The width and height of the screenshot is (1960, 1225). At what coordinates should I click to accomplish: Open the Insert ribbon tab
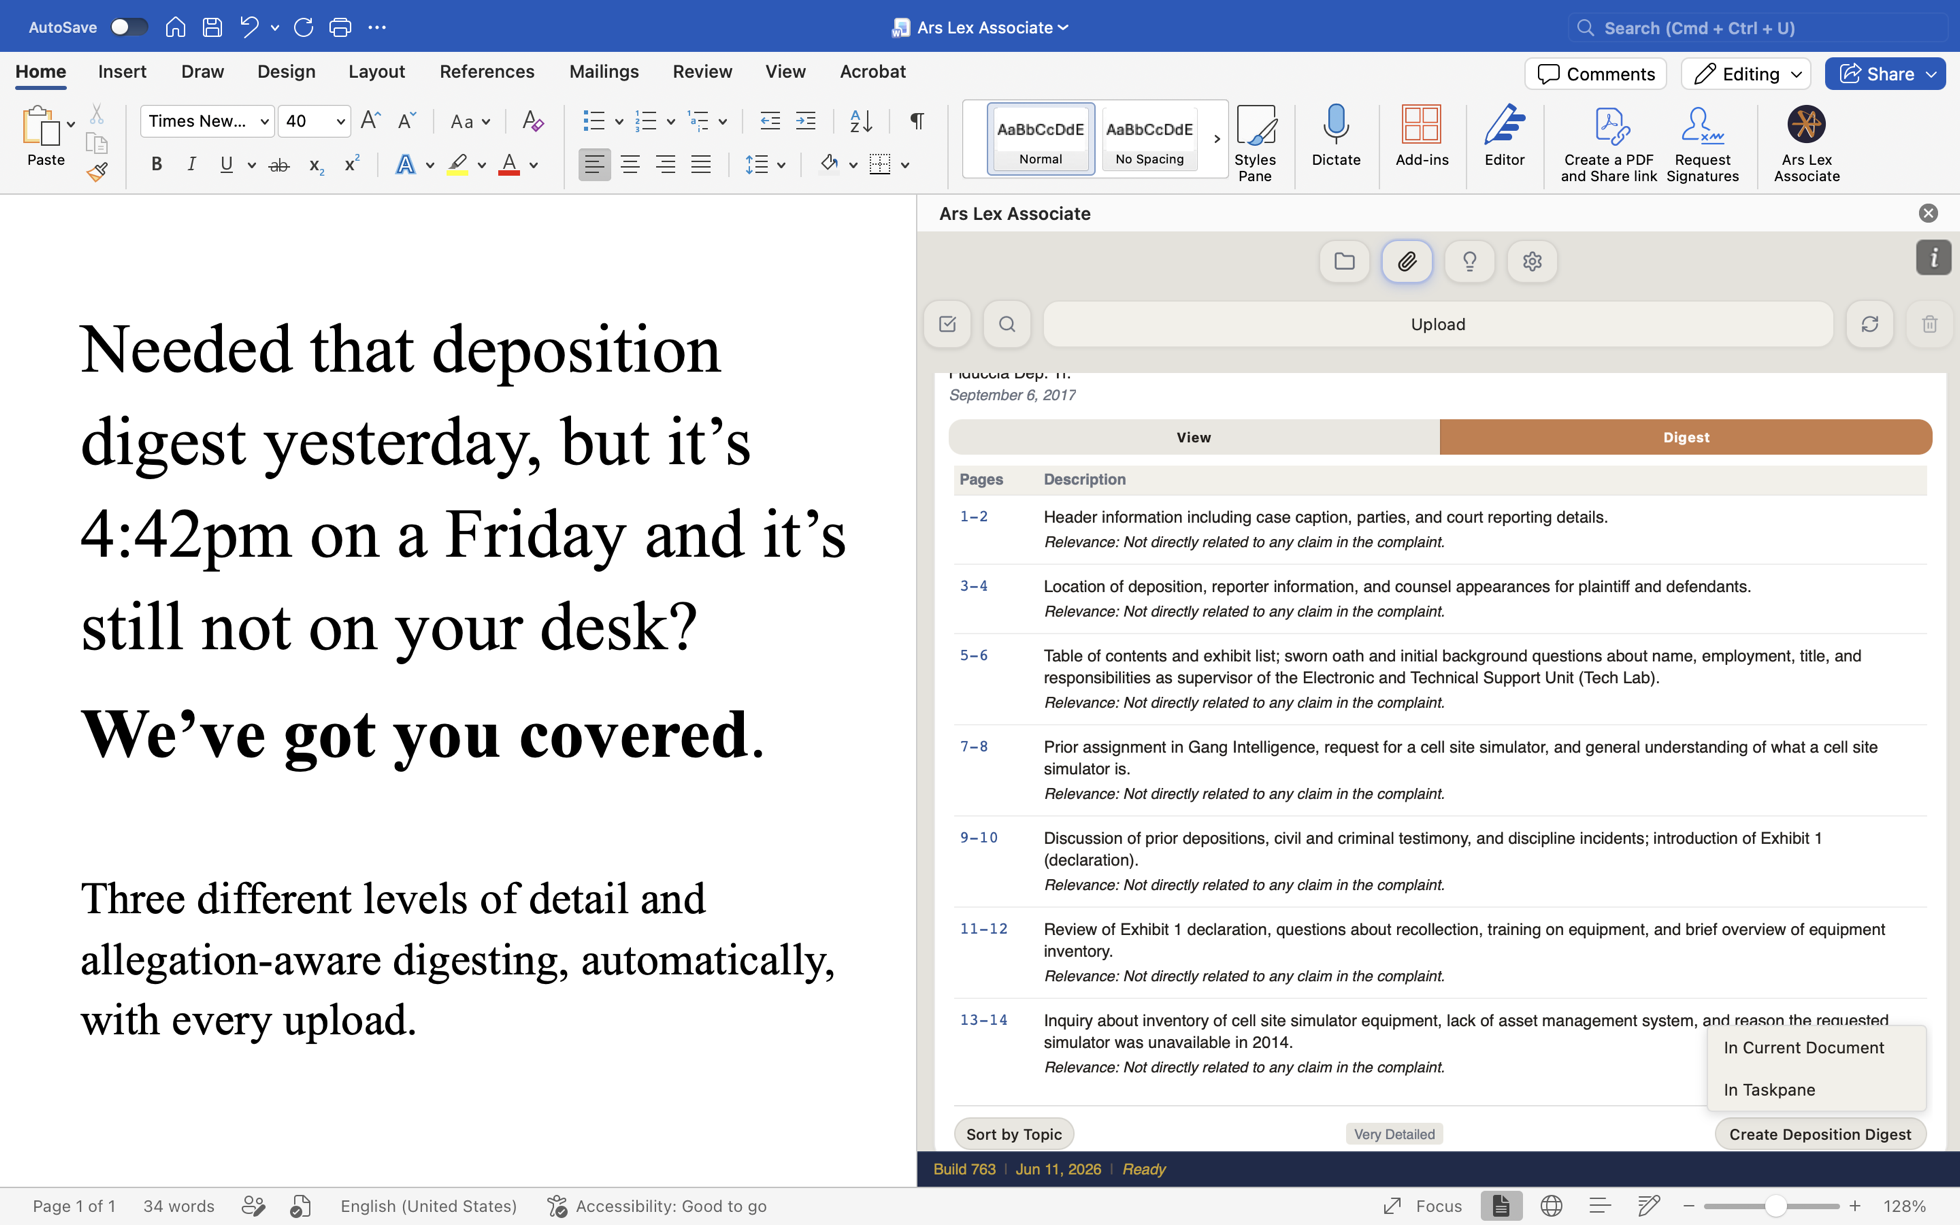122,72
